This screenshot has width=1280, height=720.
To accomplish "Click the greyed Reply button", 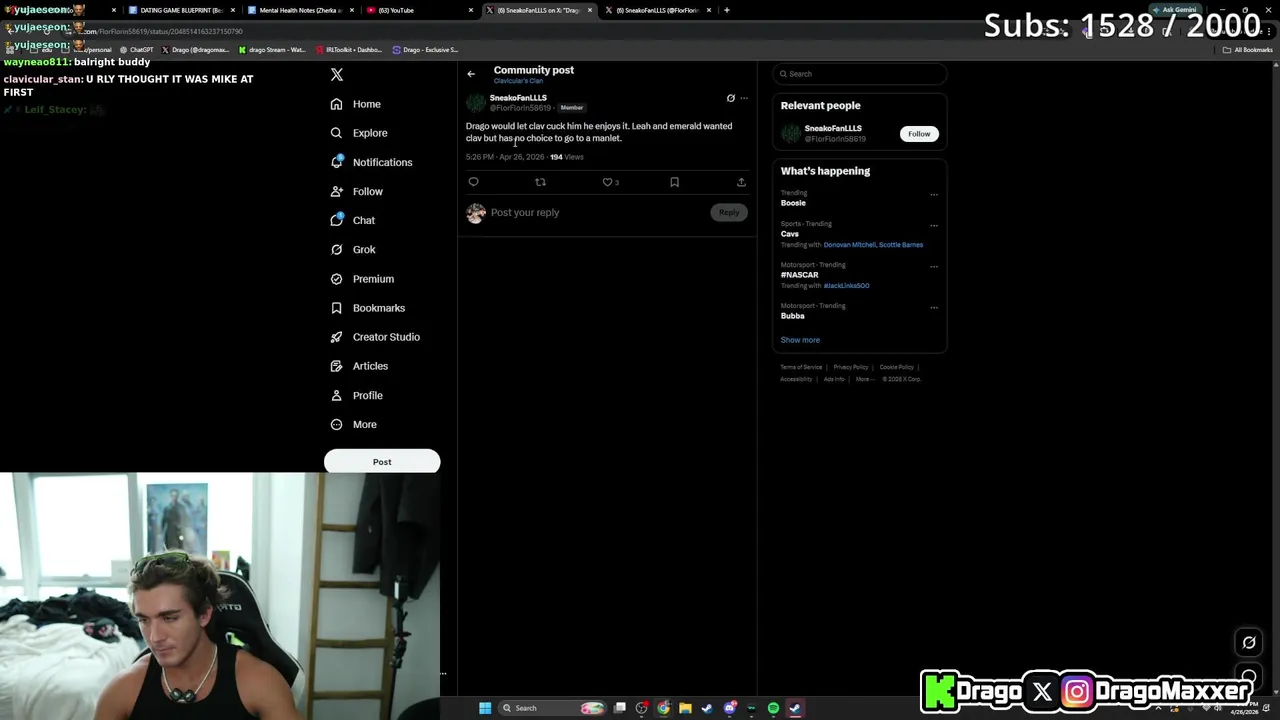I will [729, 212].
